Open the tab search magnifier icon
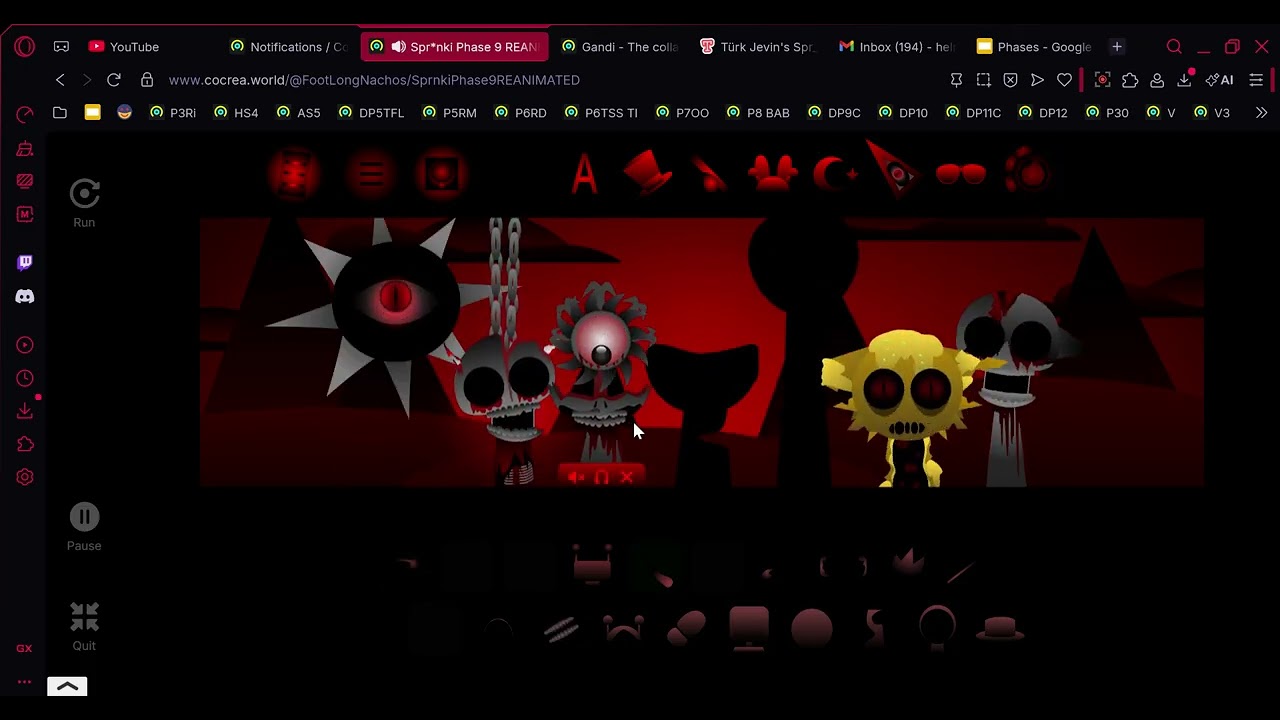The image size is (1280, 720). pos(1174,47)
